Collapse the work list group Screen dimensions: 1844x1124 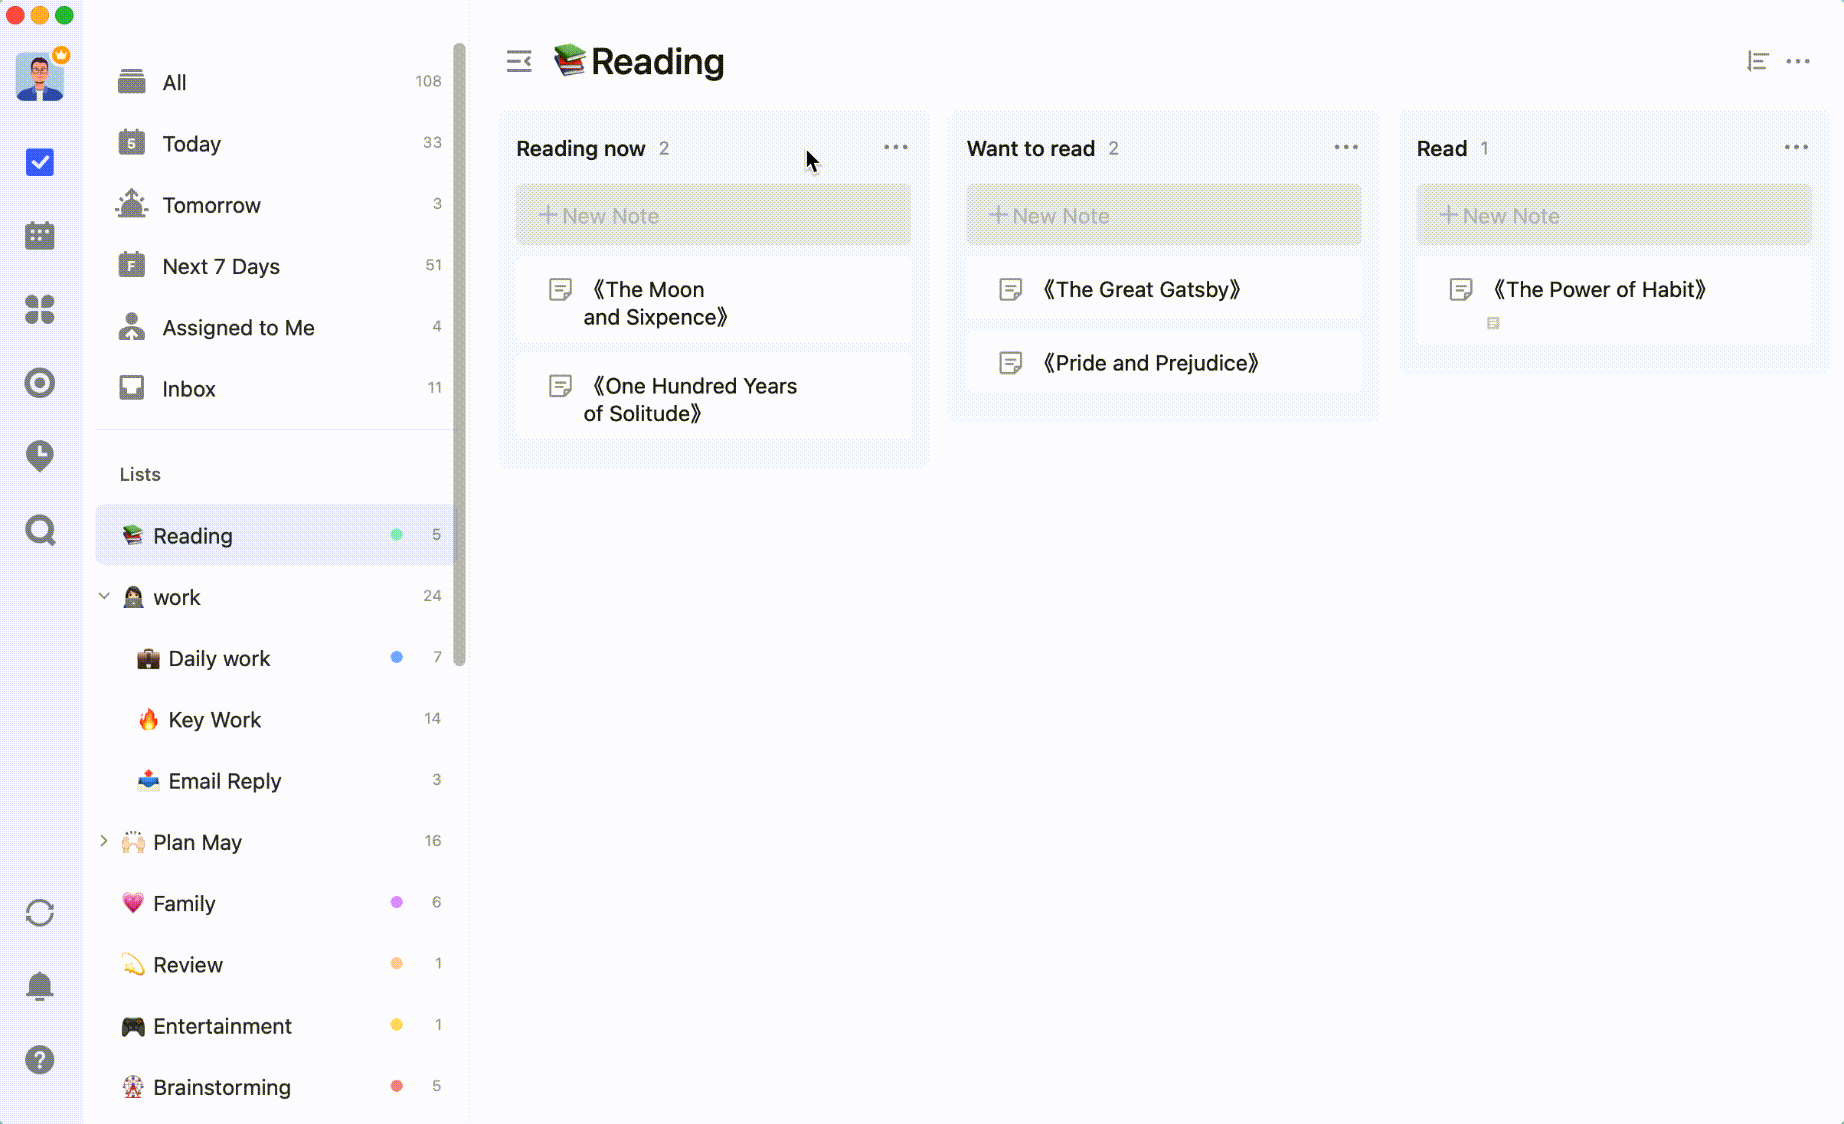point(104,596)
